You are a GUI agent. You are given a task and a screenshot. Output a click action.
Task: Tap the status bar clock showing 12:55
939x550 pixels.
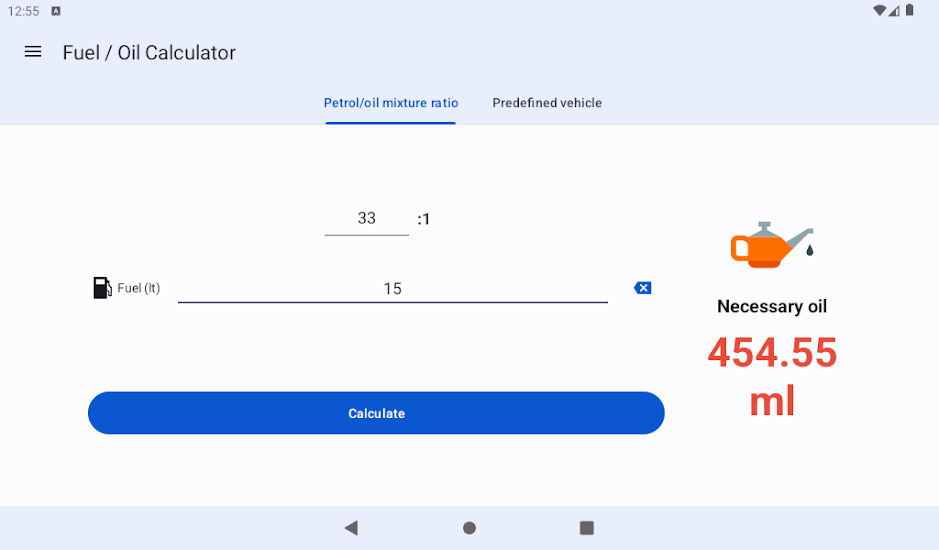coord(23,11)
